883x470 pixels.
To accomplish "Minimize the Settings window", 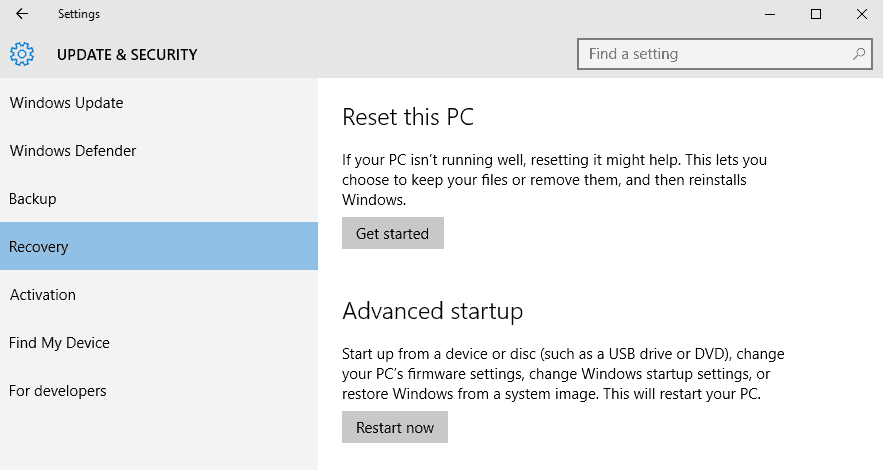I will click(x=770, y=14).
